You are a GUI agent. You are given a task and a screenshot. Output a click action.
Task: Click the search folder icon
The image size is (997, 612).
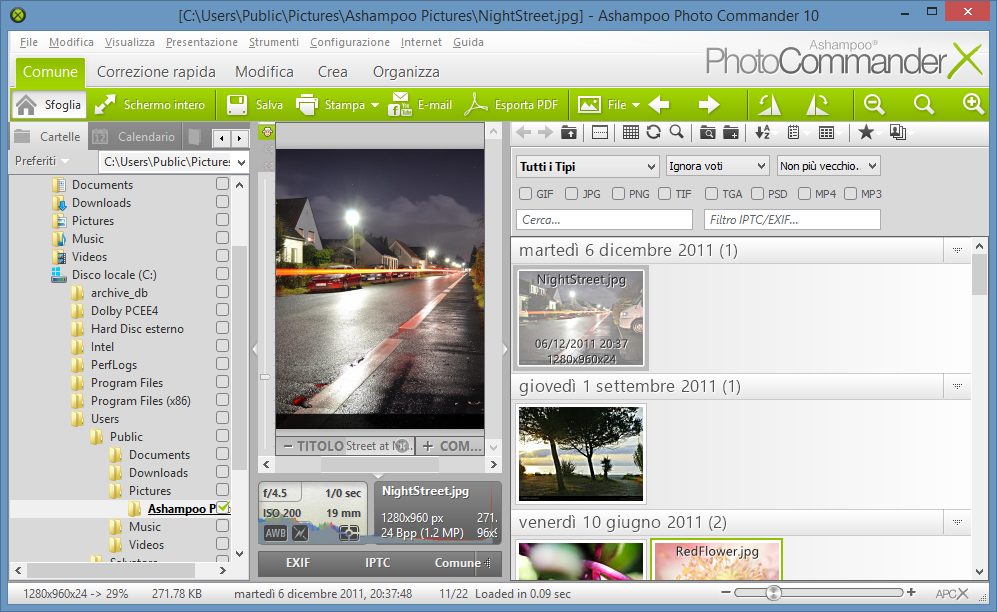click(707, 132)
